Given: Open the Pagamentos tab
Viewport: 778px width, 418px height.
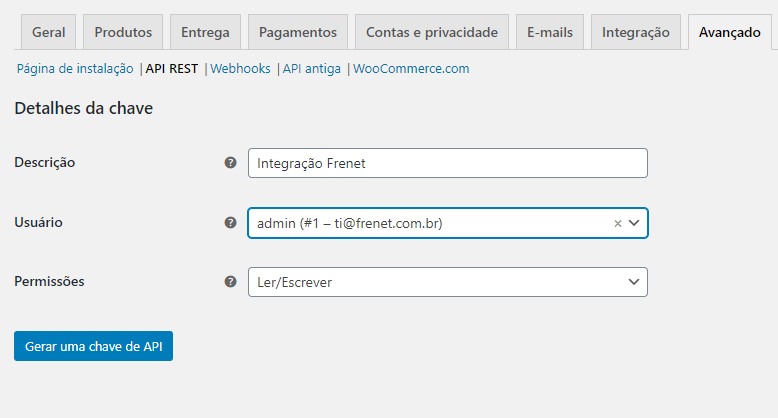Looking at the screenshot, I should (x=298, y=32).
